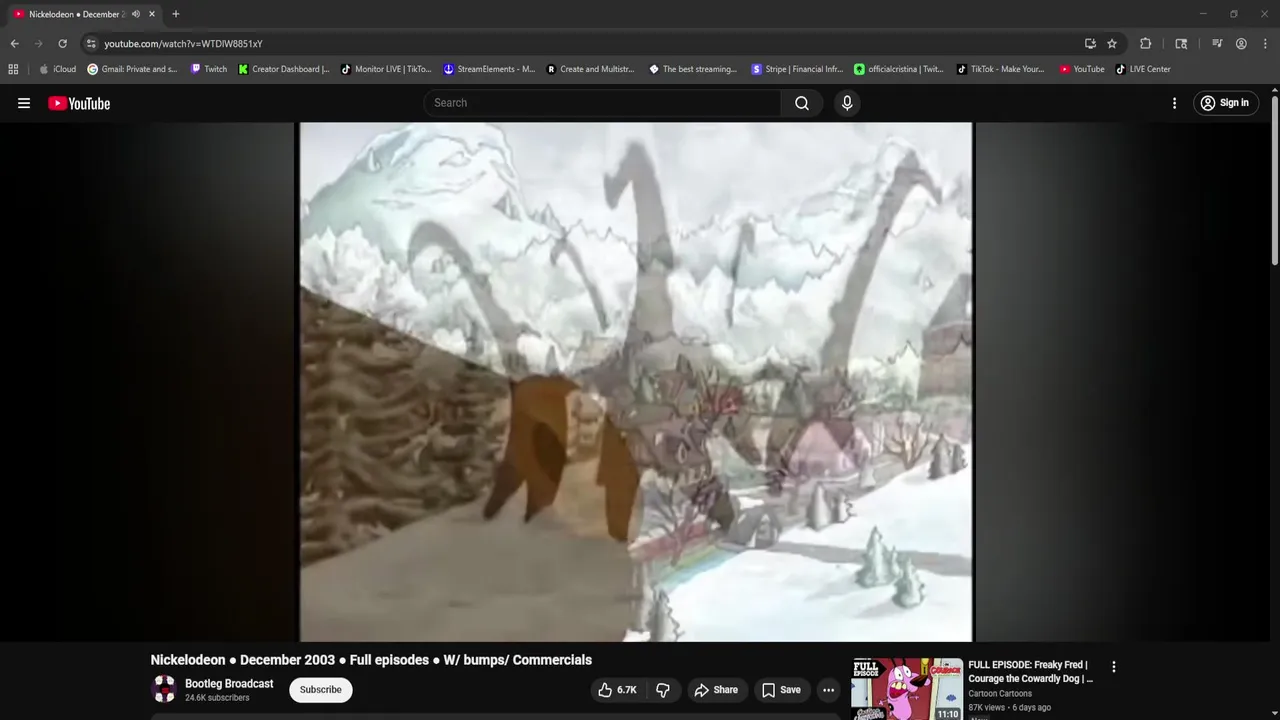Open the LIVE Center bookmark

pyautogui.click(x=1143, y=69)
